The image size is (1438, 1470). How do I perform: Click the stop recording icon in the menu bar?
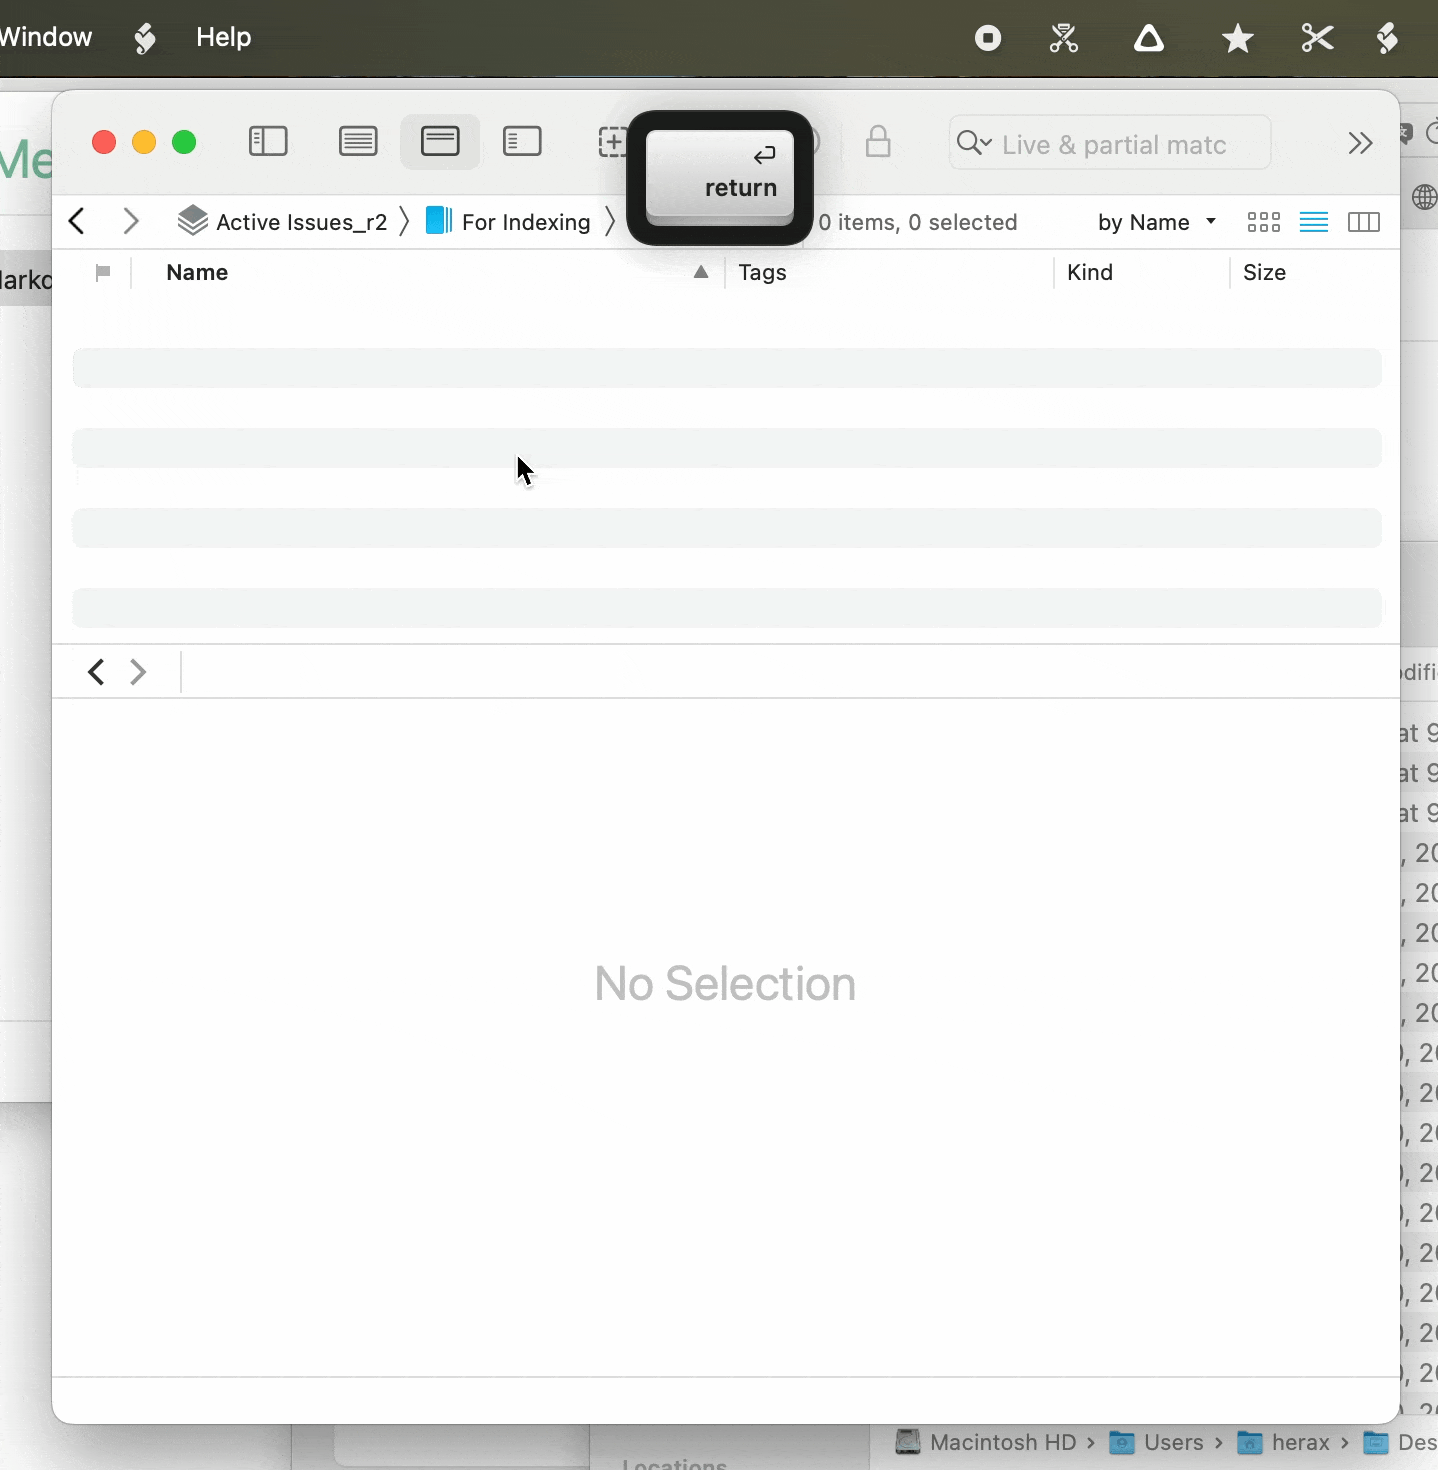click(986, 38)
